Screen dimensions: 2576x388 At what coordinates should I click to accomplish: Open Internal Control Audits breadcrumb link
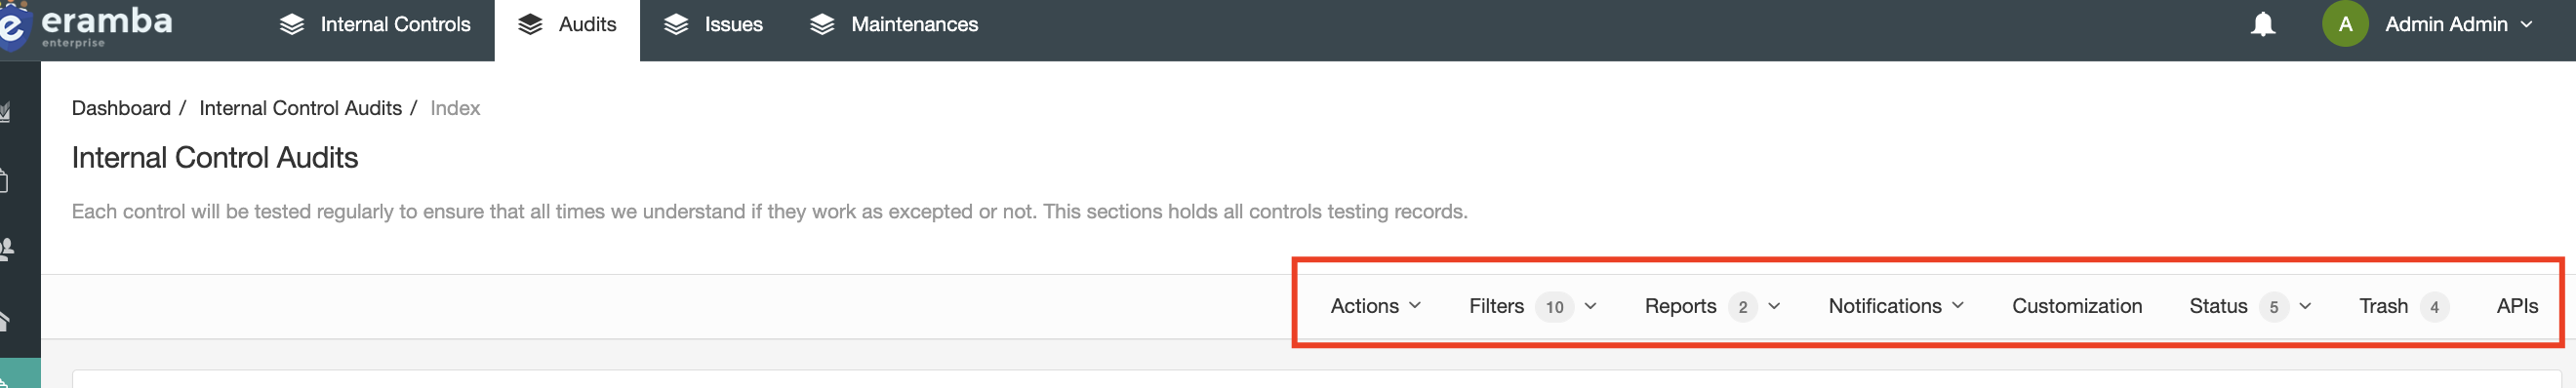click(300, 108)
